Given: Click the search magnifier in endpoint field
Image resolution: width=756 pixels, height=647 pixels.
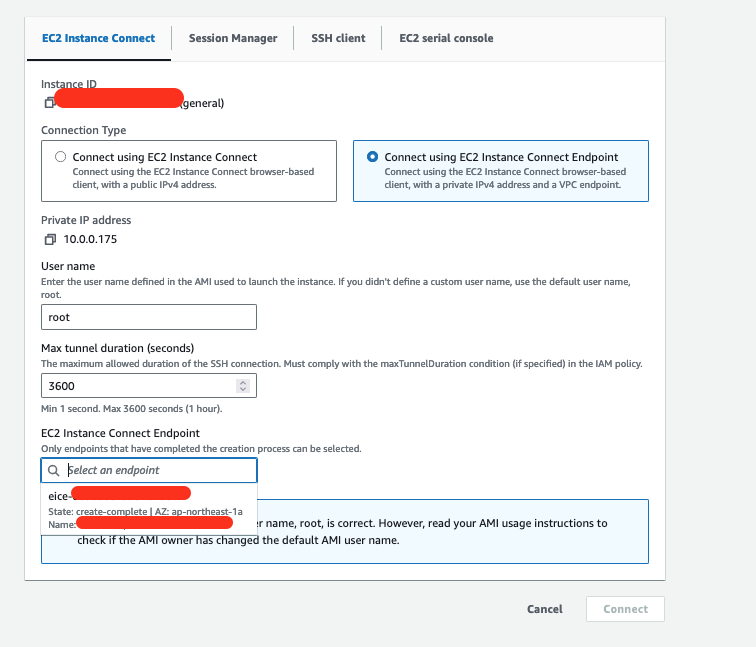Looking at the screenshot, I should (54, 471).
